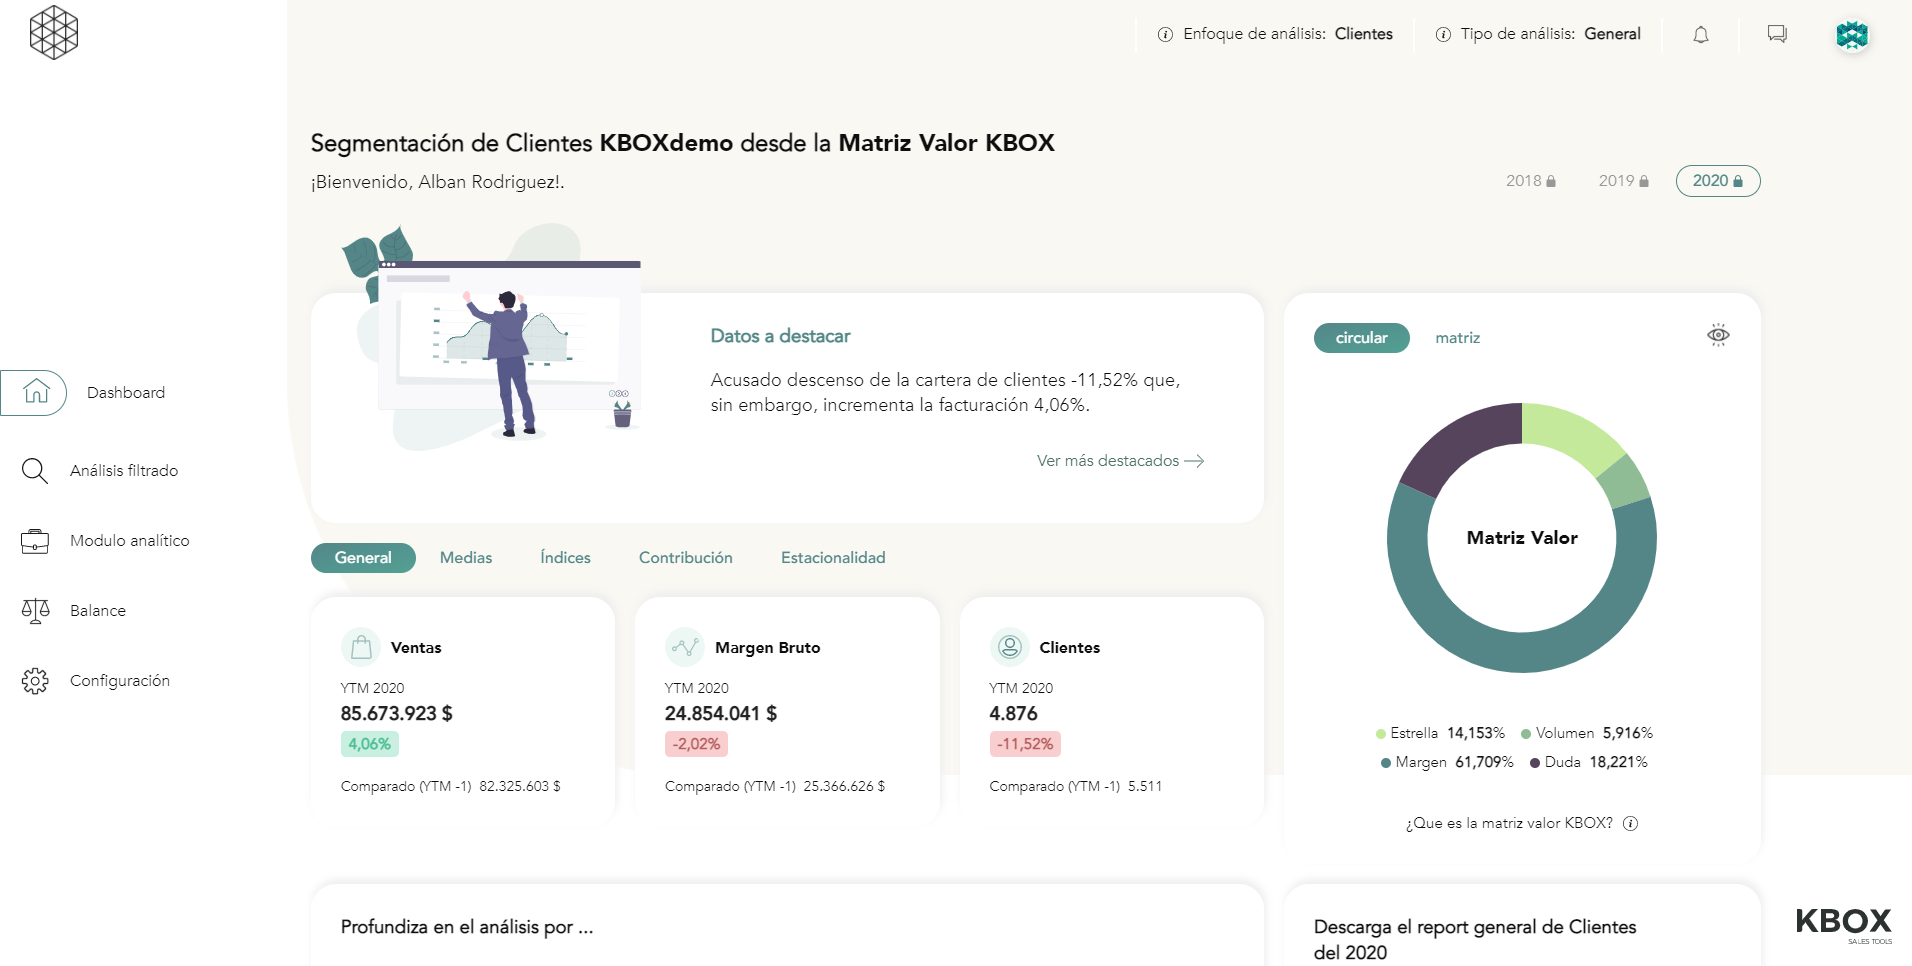Click the Margen Bruto chart icon
The height and width of the screenshot is (966, 1912).
[685, 647]
